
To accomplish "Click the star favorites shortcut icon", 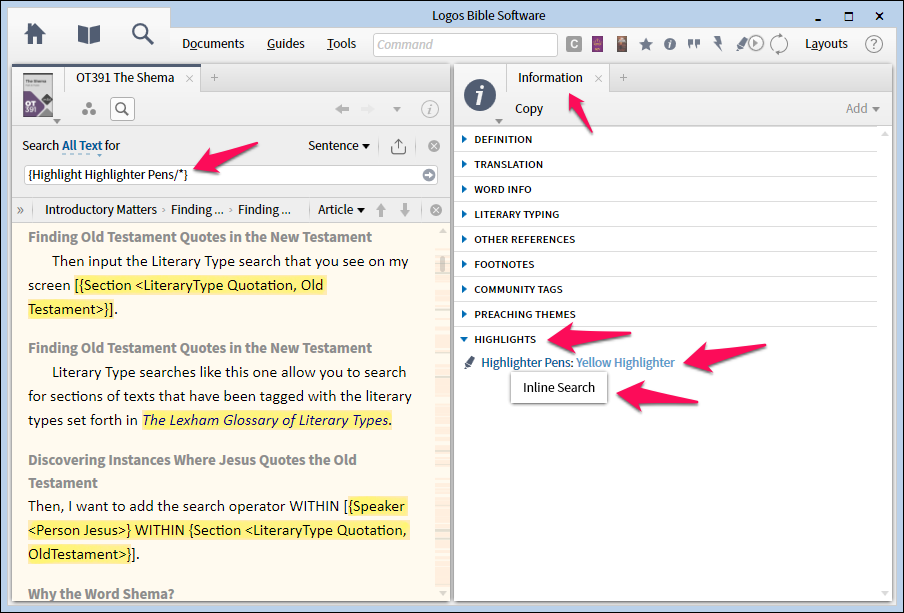I will (646, 44).
